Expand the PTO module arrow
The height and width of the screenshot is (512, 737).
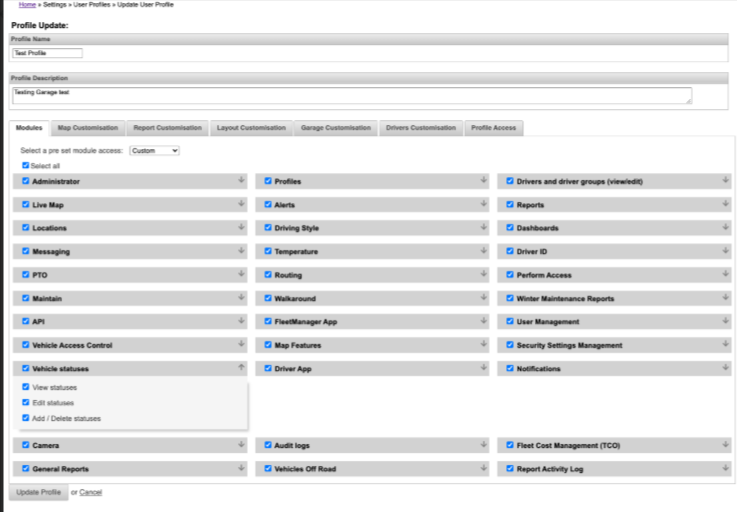pos(241,274)
